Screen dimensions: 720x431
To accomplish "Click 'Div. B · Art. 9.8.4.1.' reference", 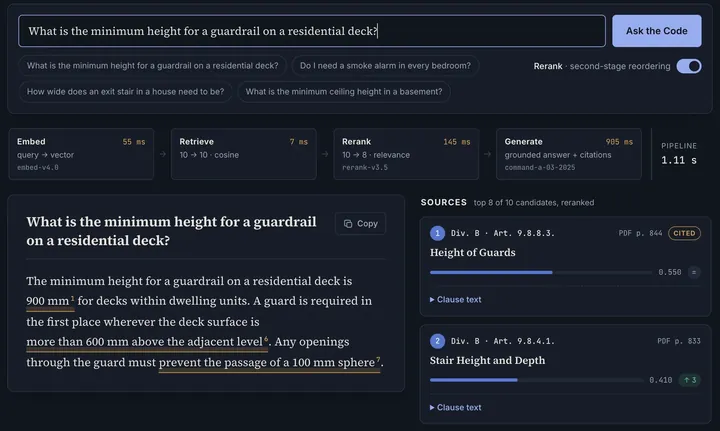I will click(502, 341).
